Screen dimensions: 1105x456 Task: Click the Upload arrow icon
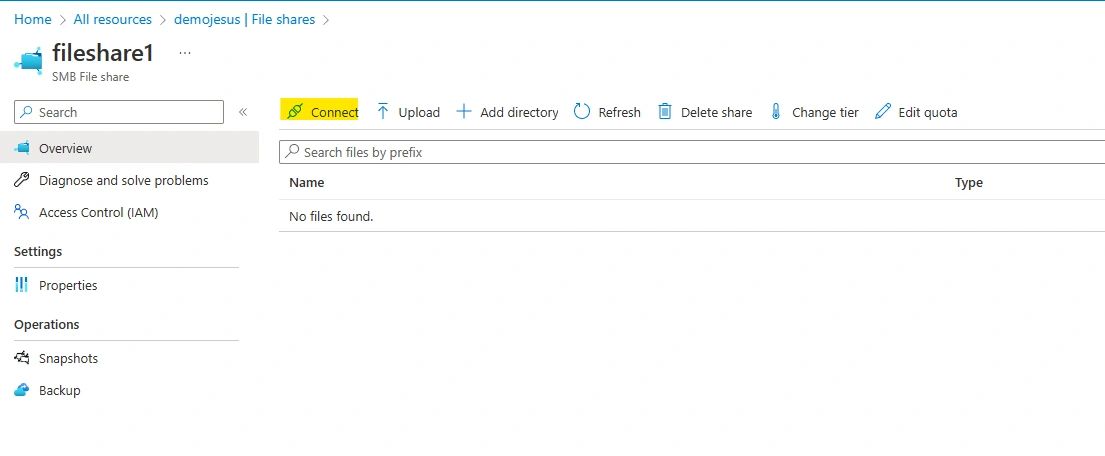tap(383, 112)
